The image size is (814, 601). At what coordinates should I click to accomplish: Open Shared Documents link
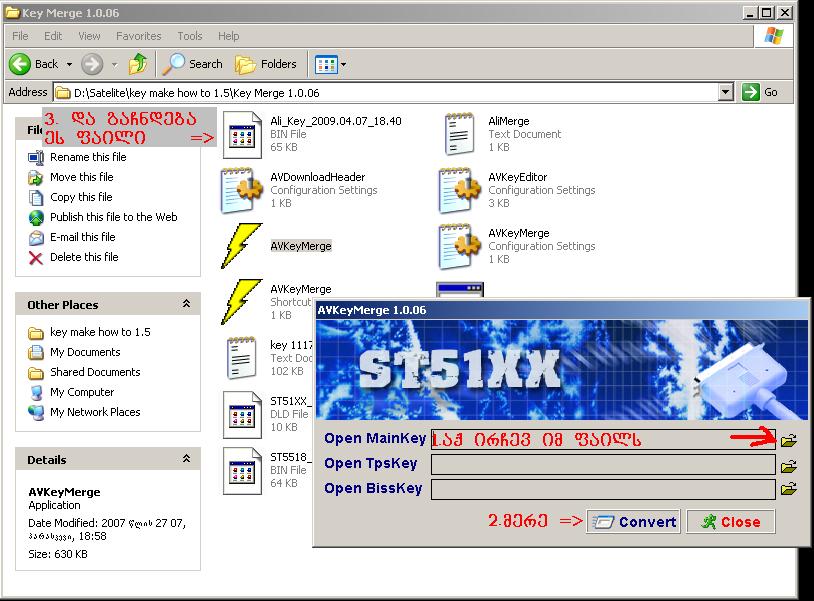pyautogui.click(x=95, y=372)
